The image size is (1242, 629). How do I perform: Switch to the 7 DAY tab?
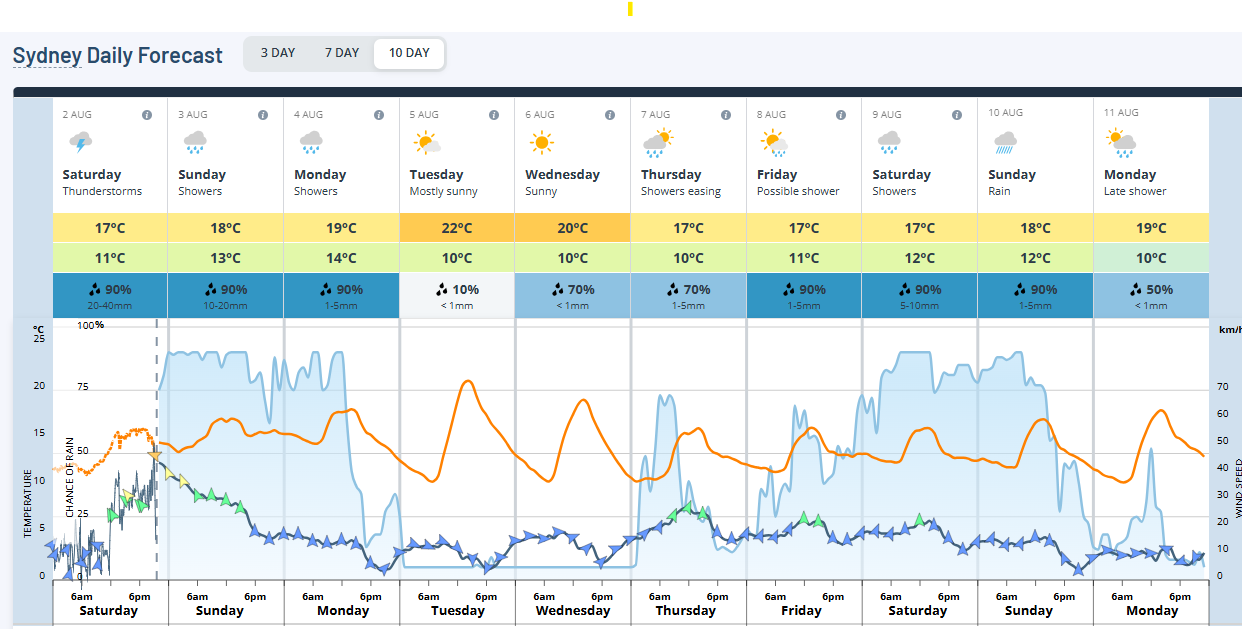point(341,53)
